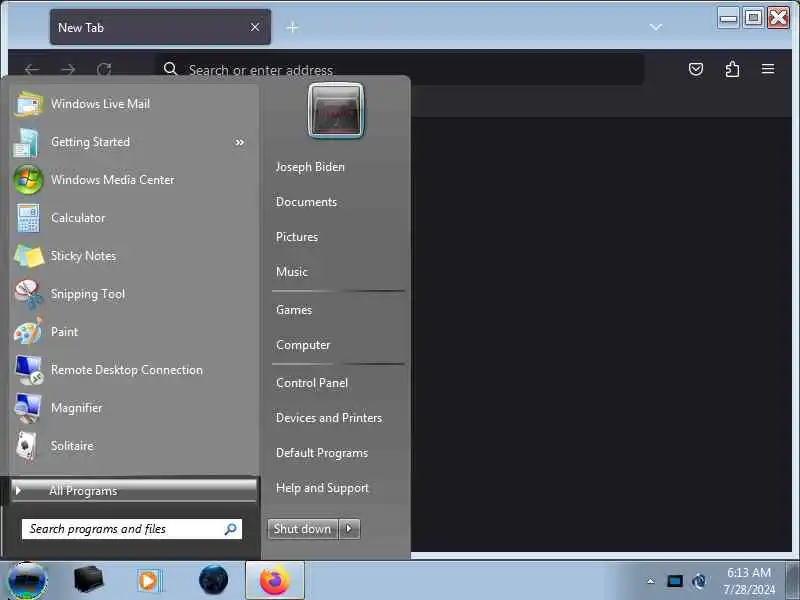
Task: Click the Magnifier label
Action: coord(77,408)
